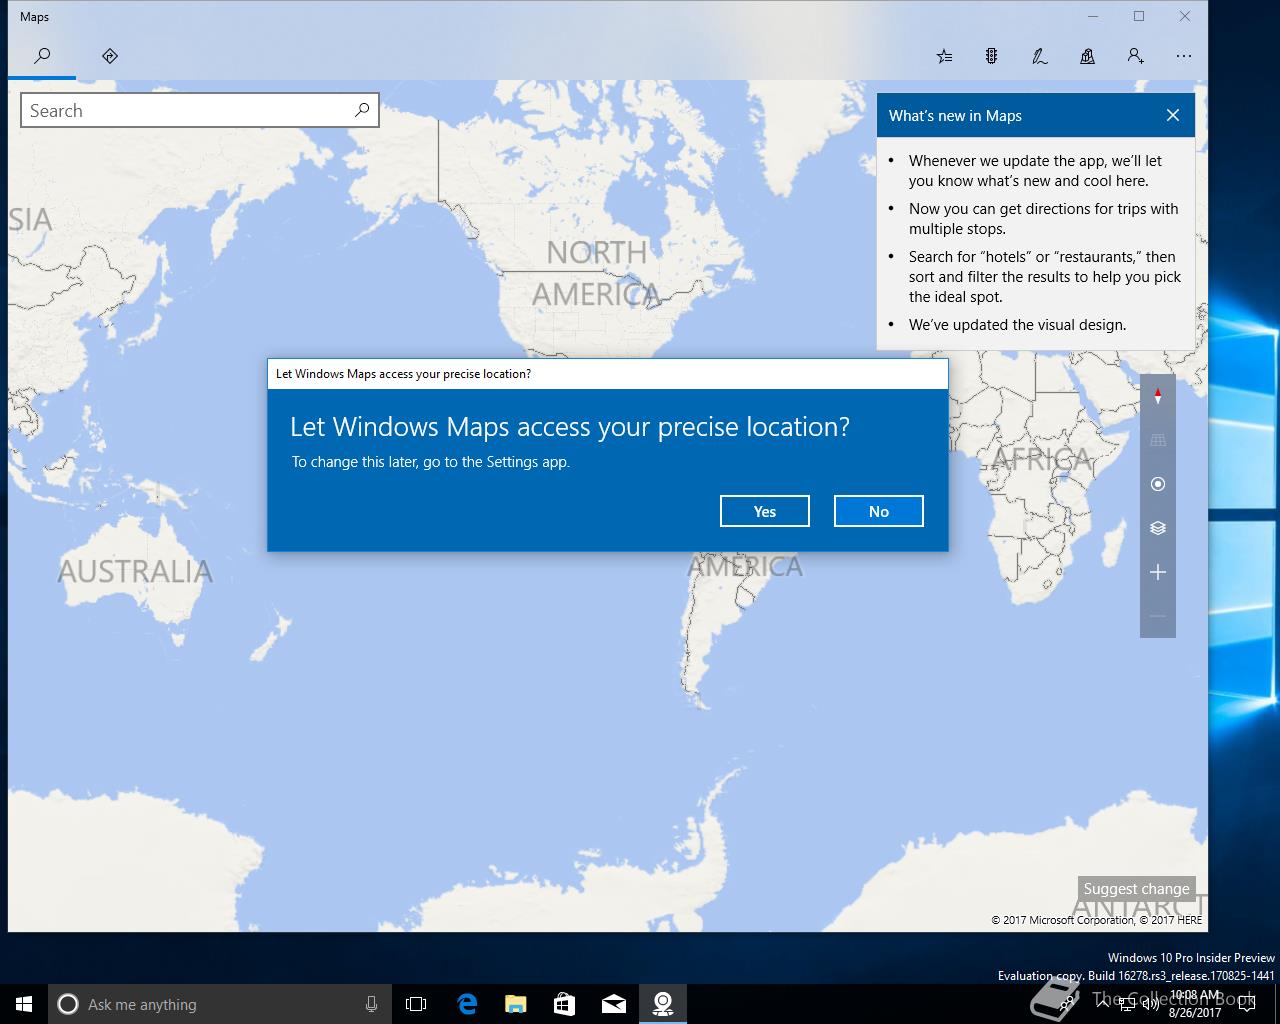Click the Suggest change button
The height and width of the screenshot is (1024, 1280).
pyautogui.click(x=1136, y=888)
